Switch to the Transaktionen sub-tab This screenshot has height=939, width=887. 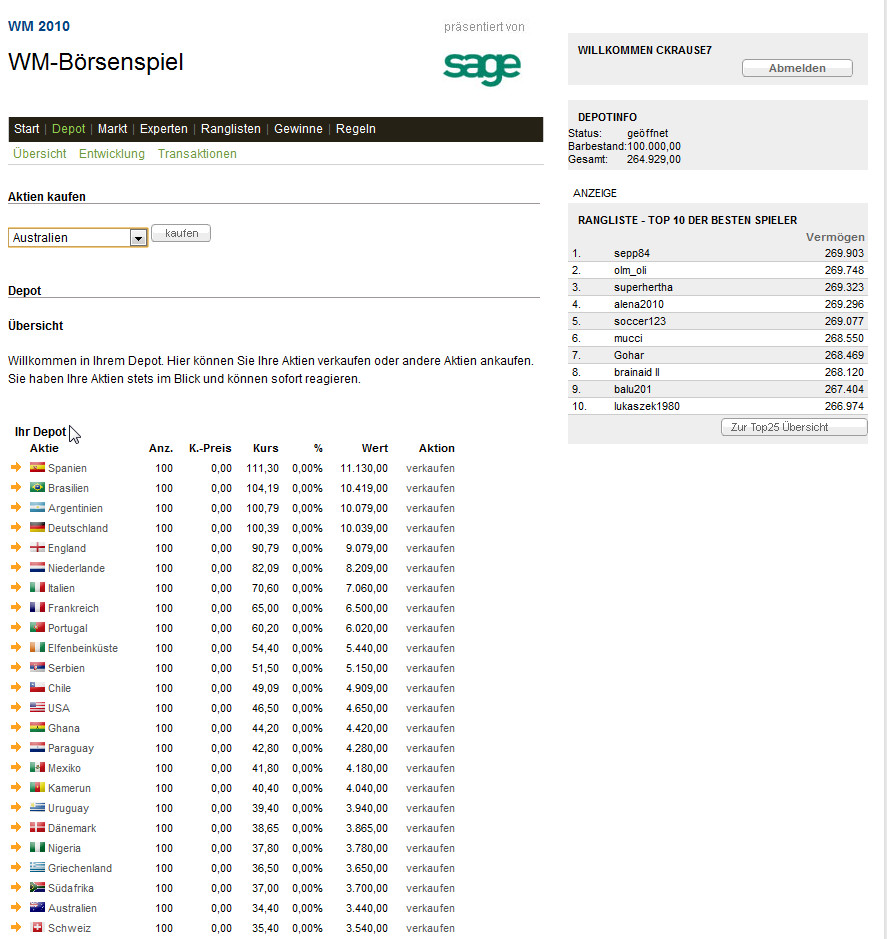point(197,154)
